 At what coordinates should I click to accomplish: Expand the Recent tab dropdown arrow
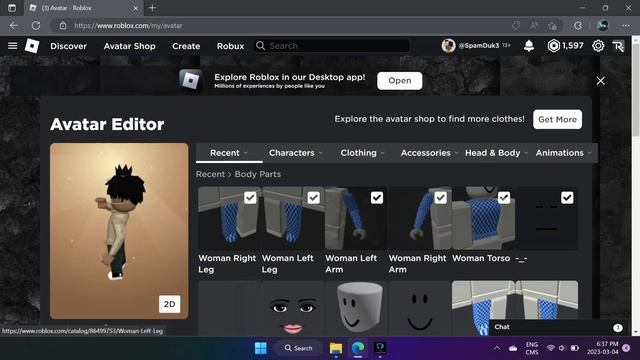[x=246, y=153]
